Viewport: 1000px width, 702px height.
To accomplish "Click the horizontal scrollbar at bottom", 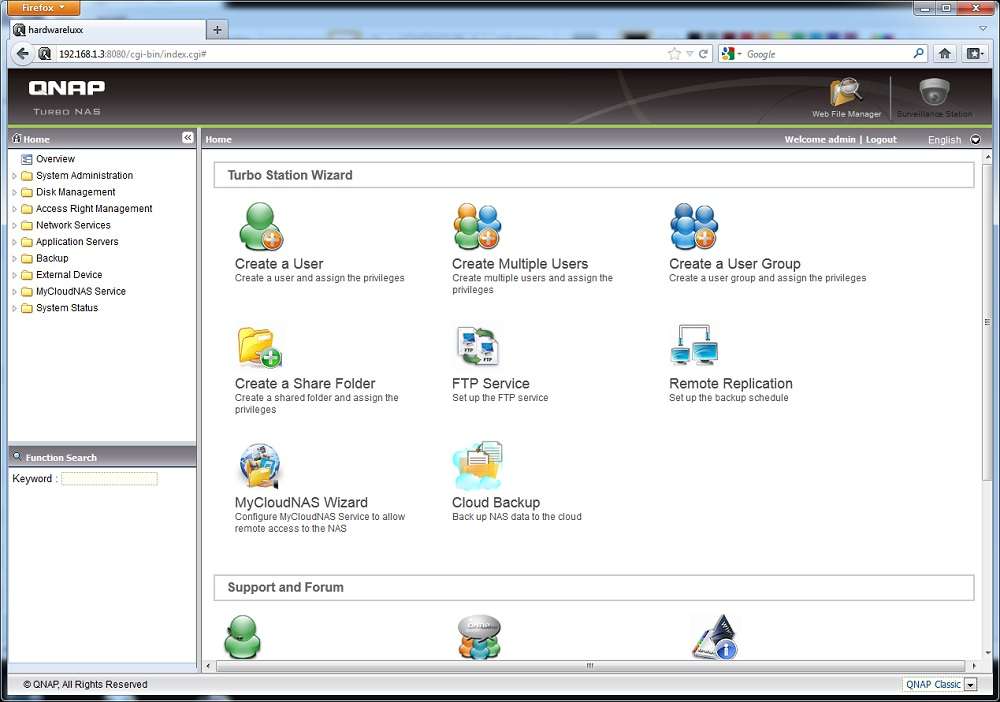I will click(x=590, y=666).
